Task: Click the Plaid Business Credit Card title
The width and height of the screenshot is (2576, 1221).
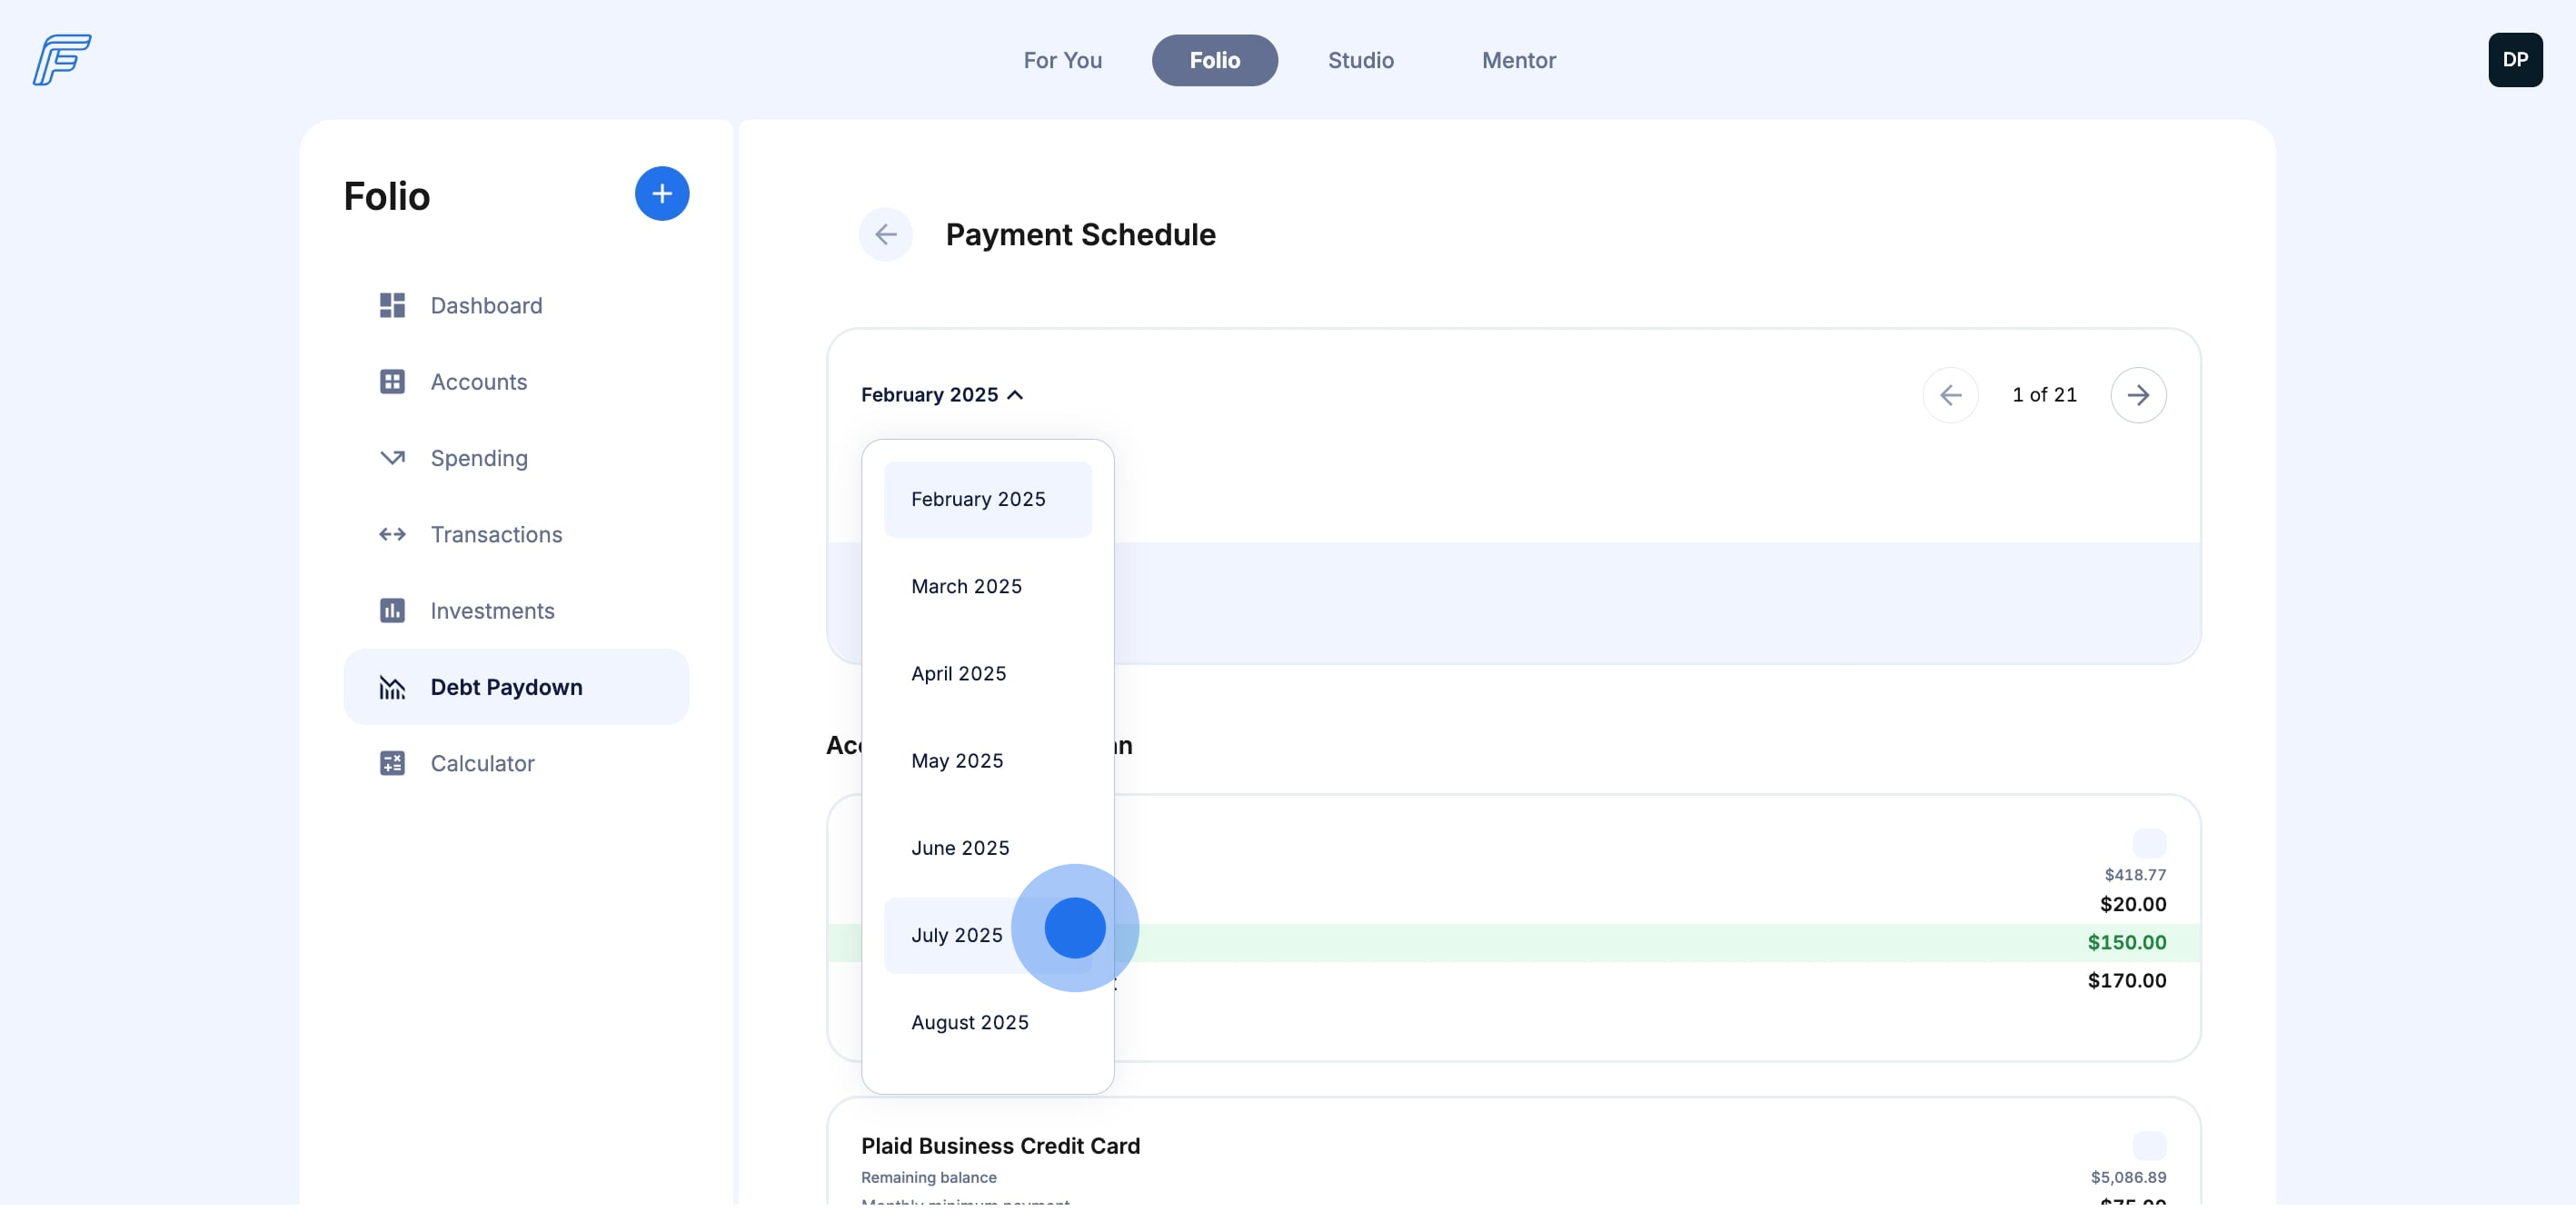Action: coord(1000,1146)
